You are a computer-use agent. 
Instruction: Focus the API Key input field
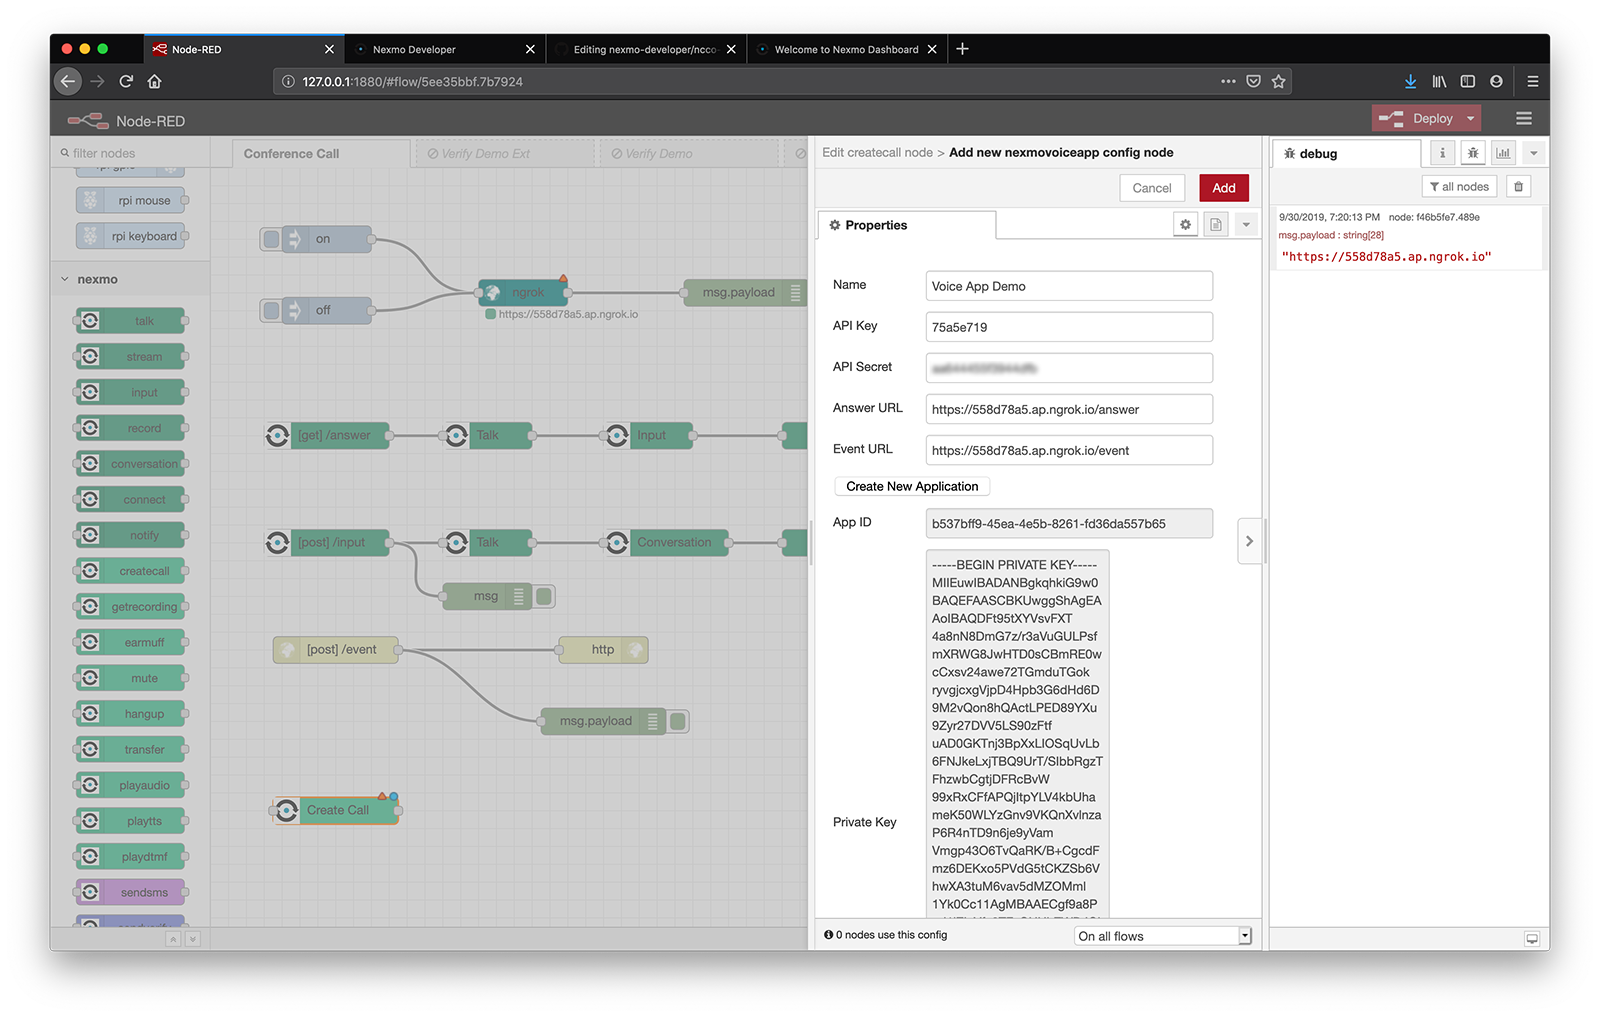(x=1069, y=327)
